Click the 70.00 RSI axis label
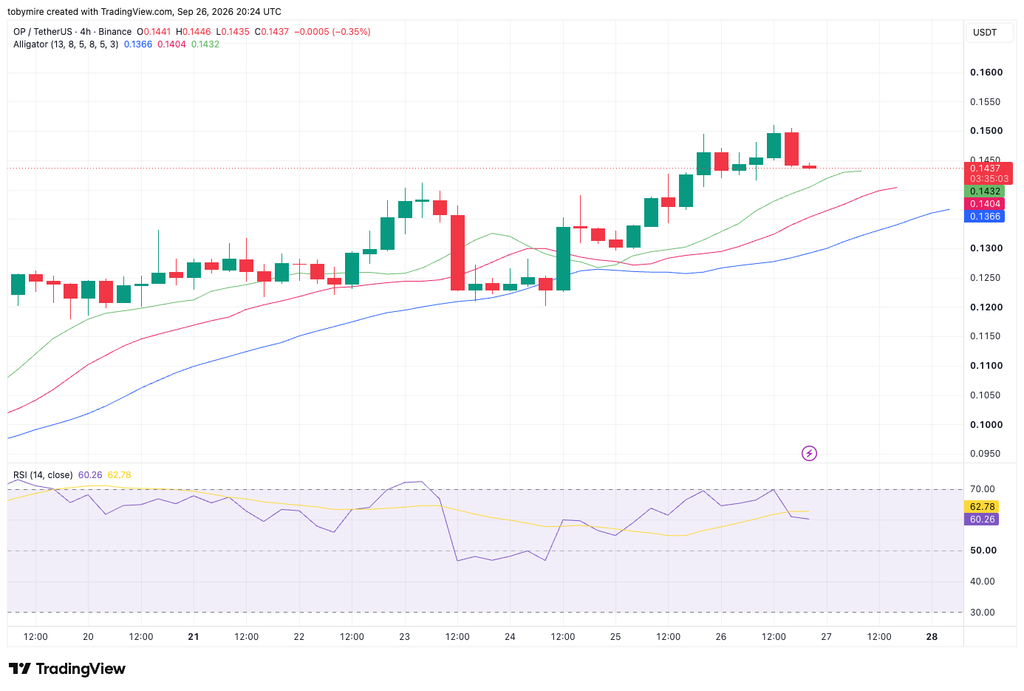The image size is (1024, 691). tap(983, 489)
